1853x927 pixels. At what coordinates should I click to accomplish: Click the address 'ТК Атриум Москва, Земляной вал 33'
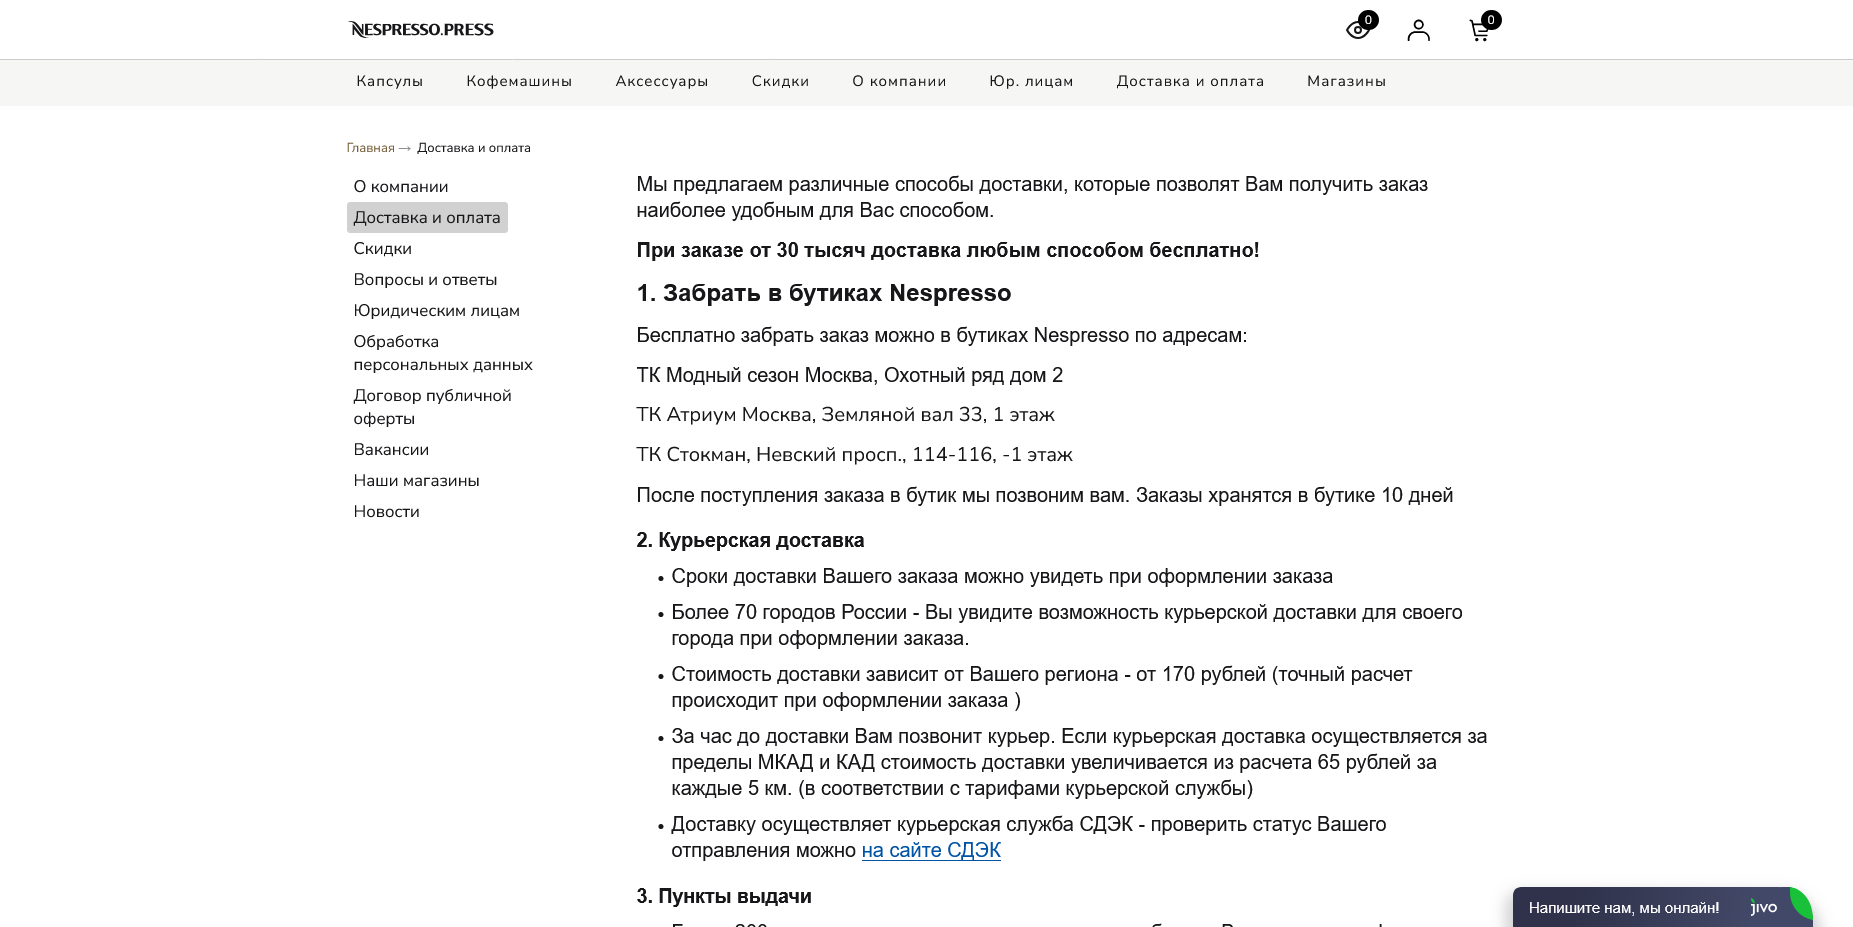pos(846,414)
